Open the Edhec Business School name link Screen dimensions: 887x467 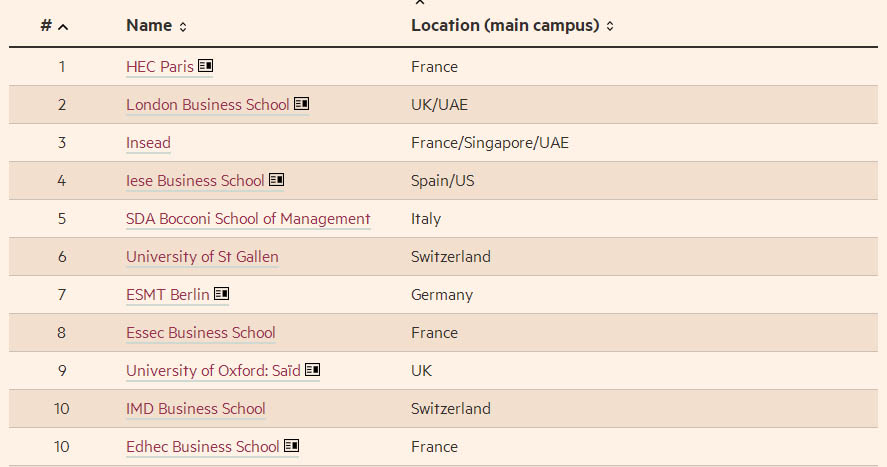pyautogui.click(x=203, y=447)
